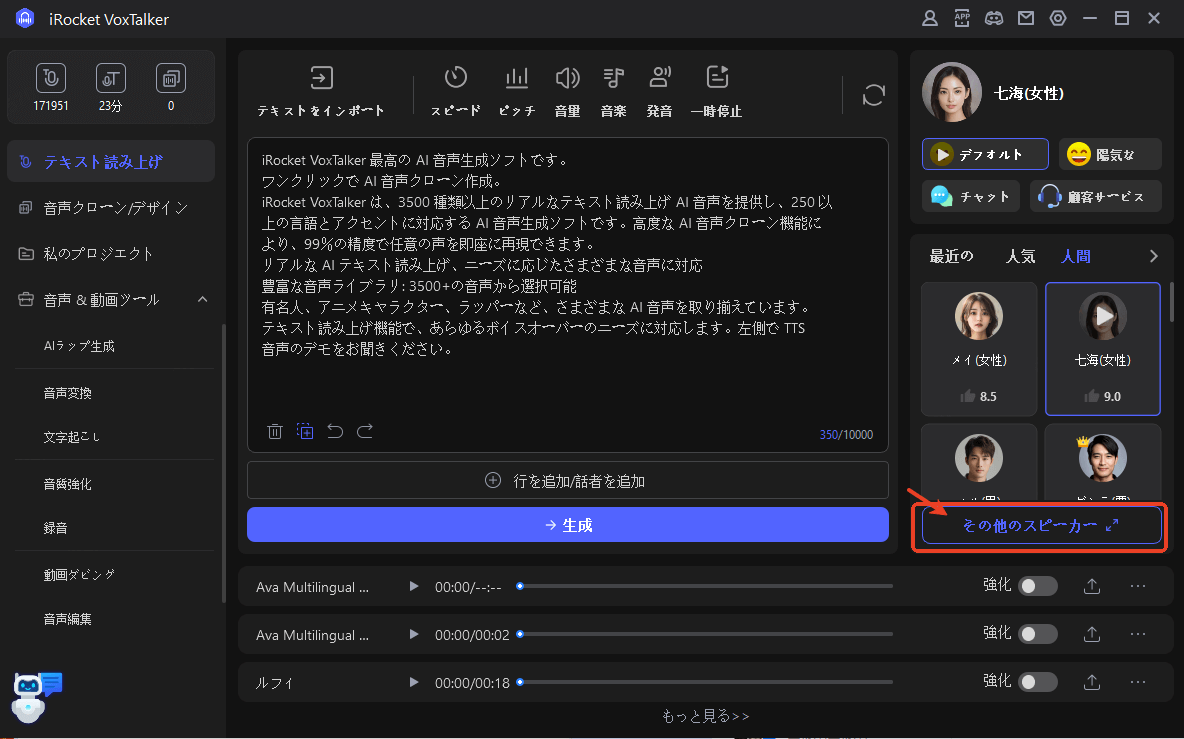1184x739 pixels.
Task: Open the chatbot assistant icon
Action: [37, 697]
